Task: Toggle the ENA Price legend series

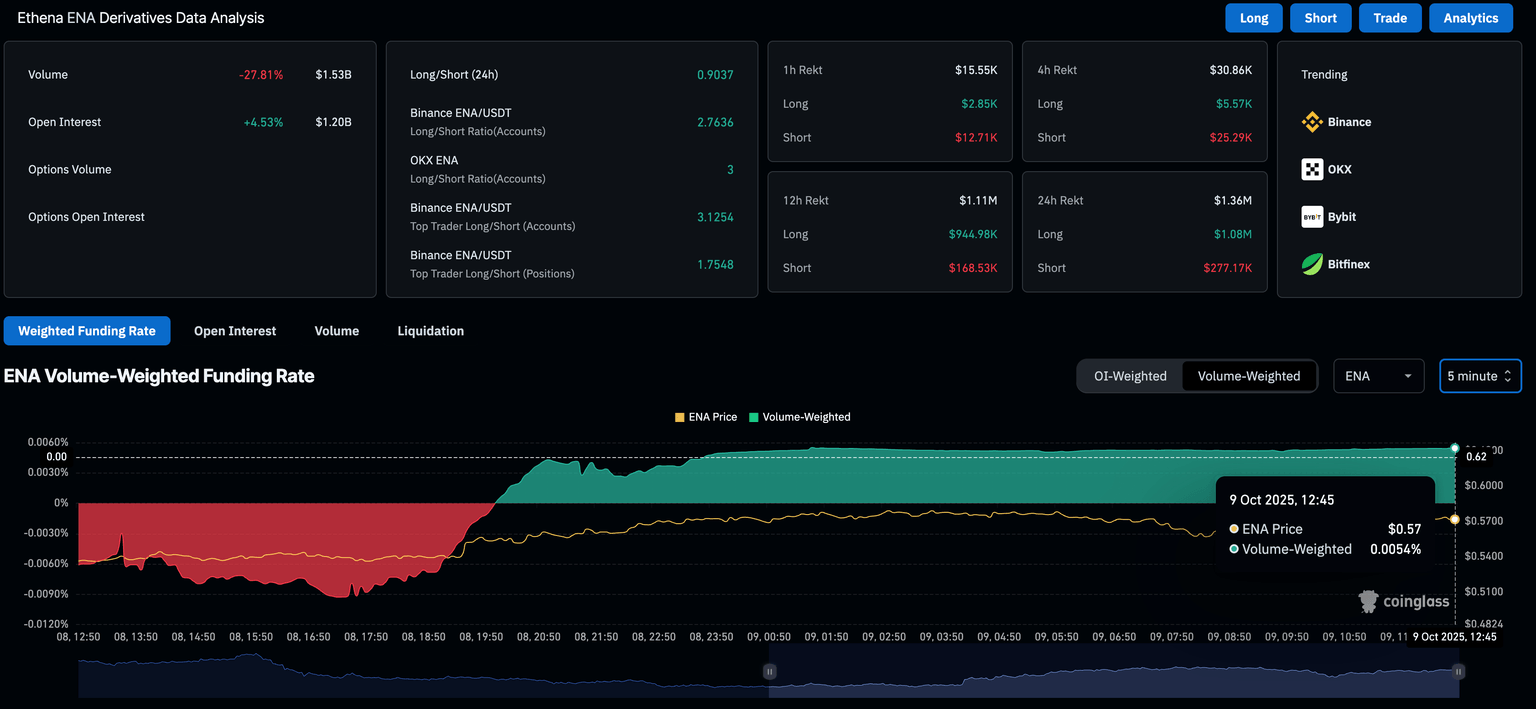Action: click(x=706, y=417)
